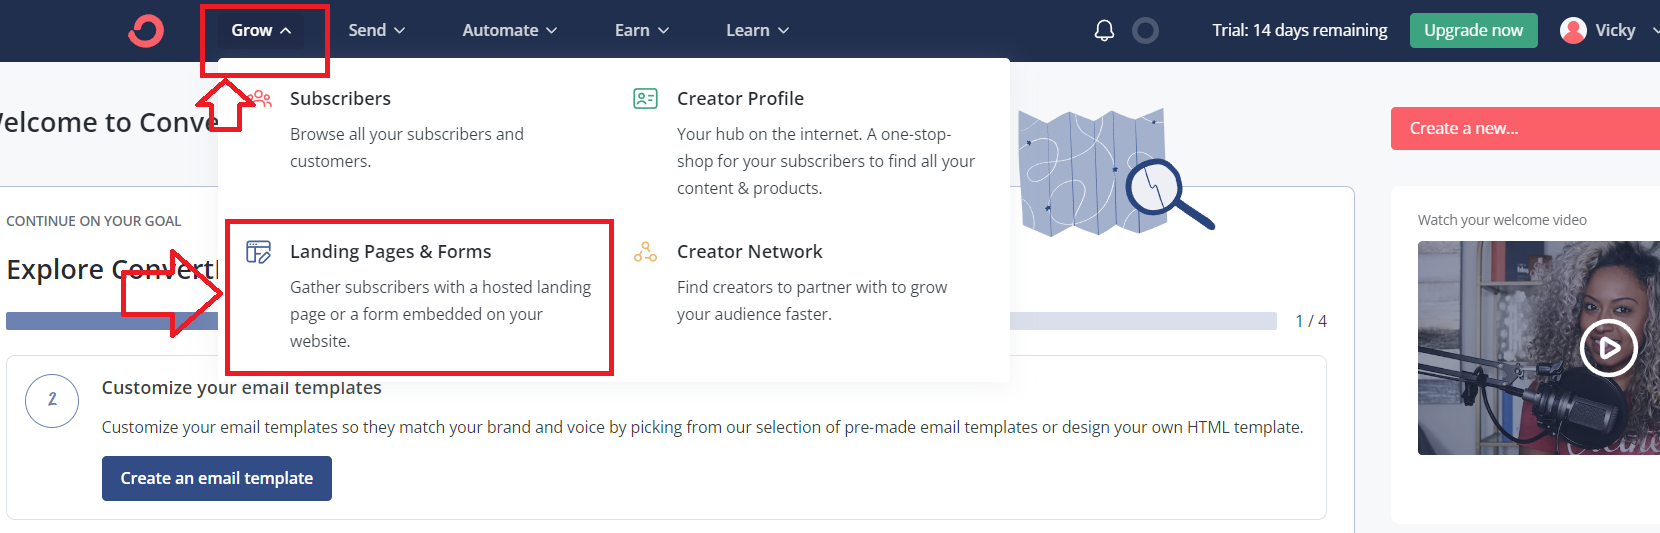Image resolution: width=1660 pixels, height=533 pixels.
Task: Click CONTINUE ON YOUR GOAL label
Action: (x=94, y=221)
